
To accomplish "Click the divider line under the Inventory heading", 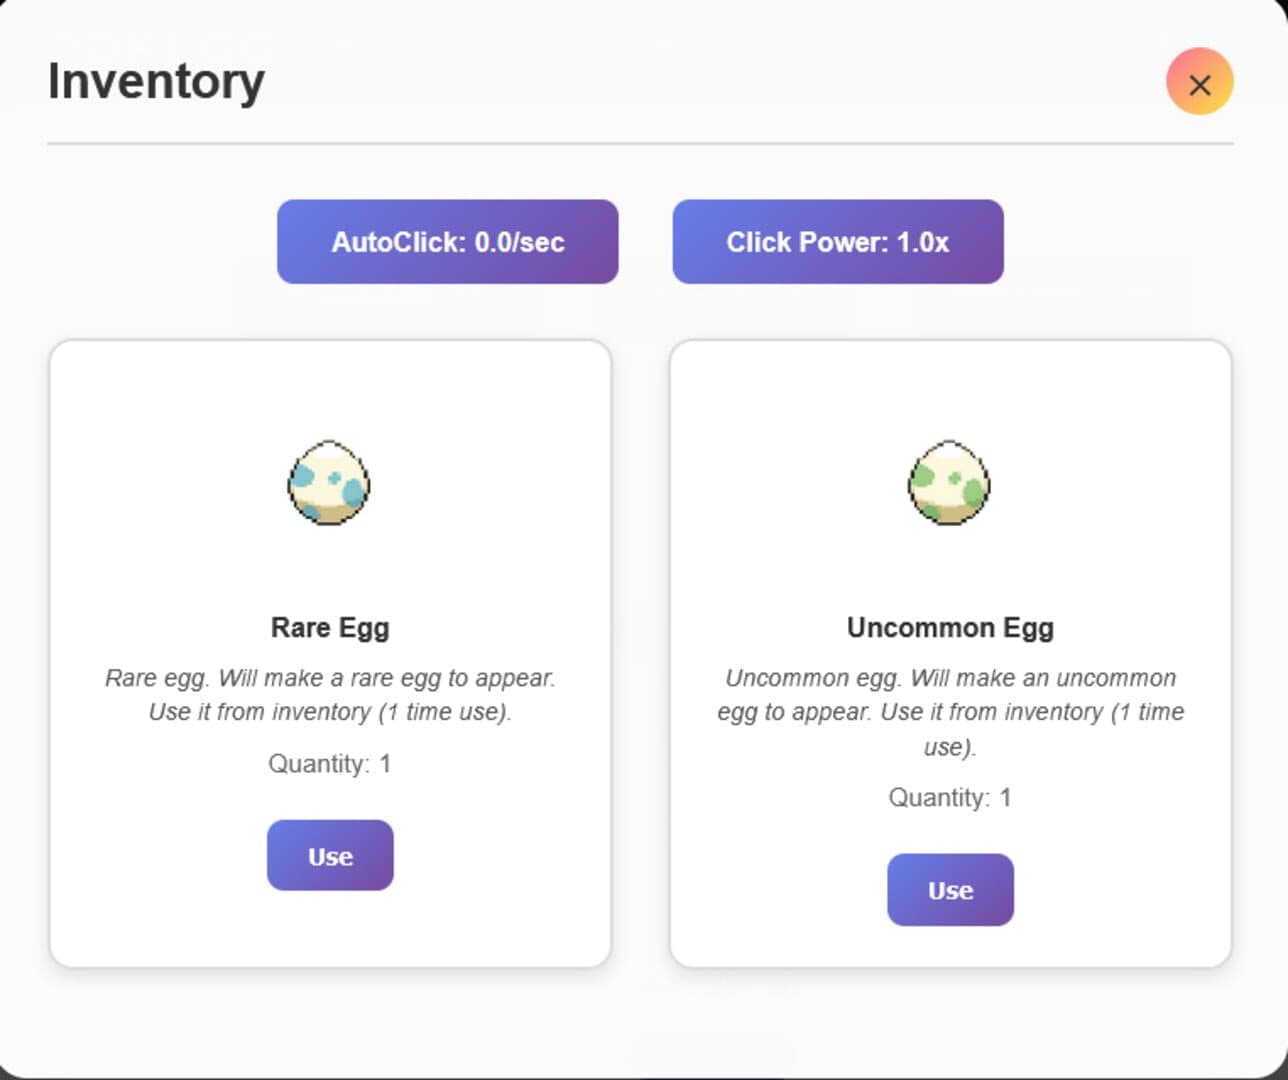I will 640,144.
